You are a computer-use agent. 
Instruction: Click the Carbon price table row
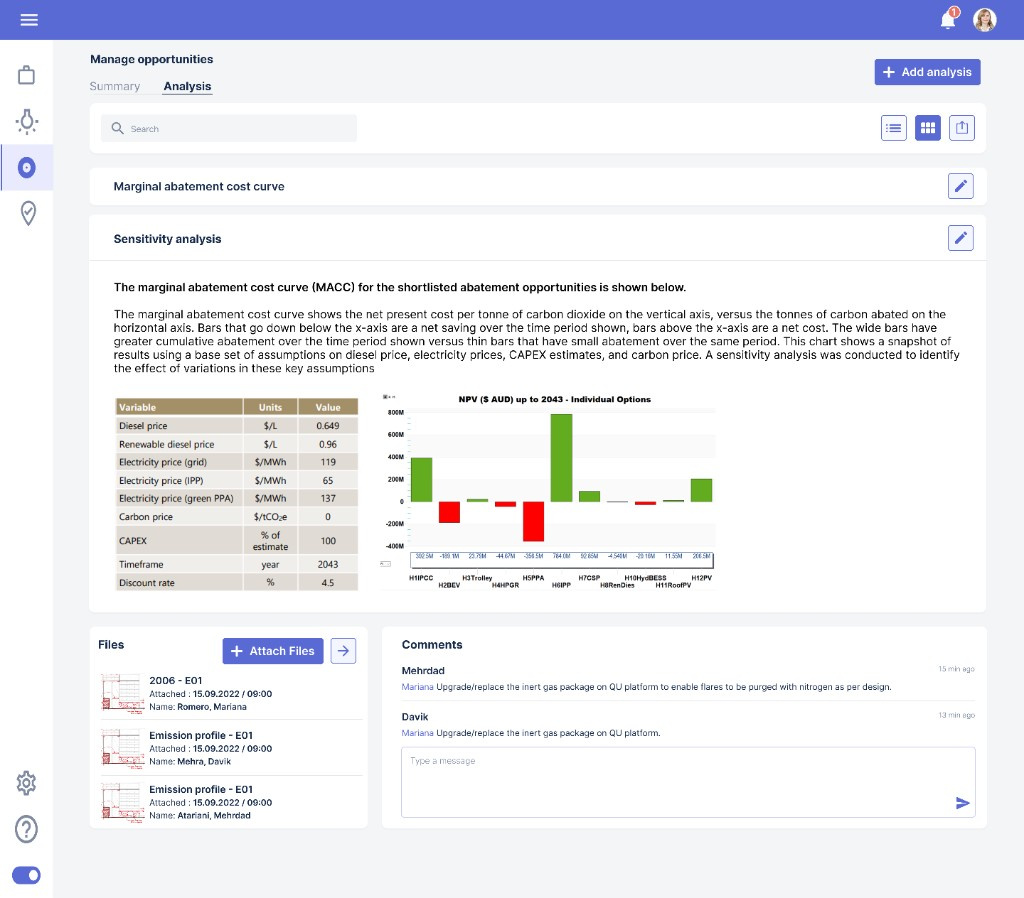pos(236,517)
